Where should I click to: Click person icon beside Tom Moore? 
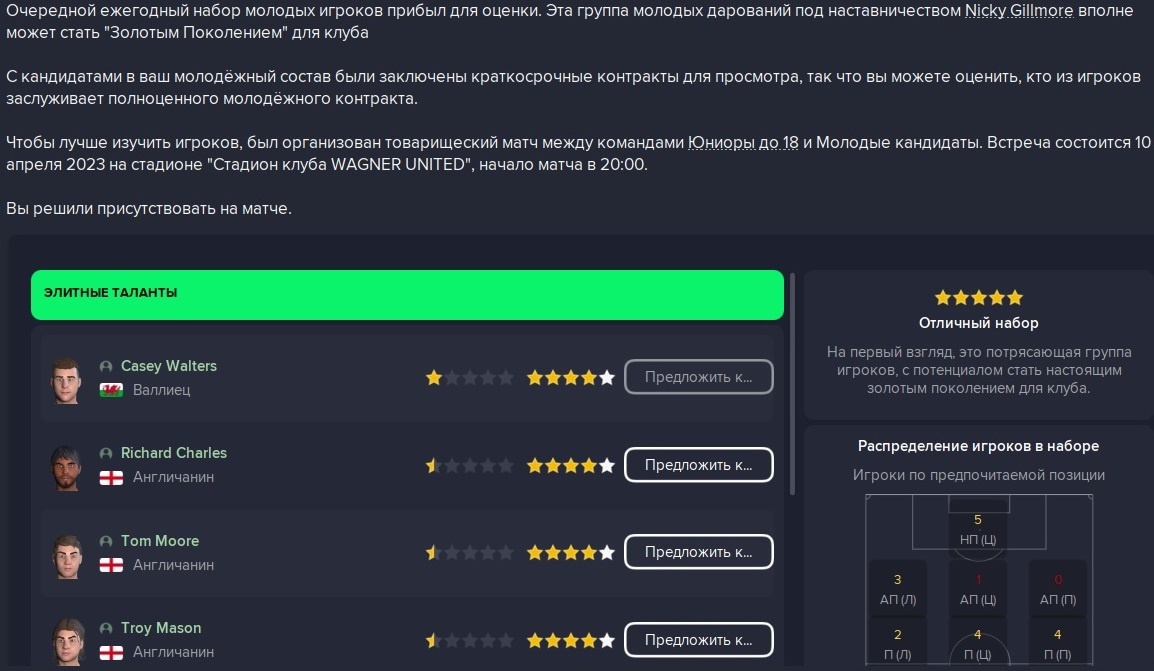(106, 542)
